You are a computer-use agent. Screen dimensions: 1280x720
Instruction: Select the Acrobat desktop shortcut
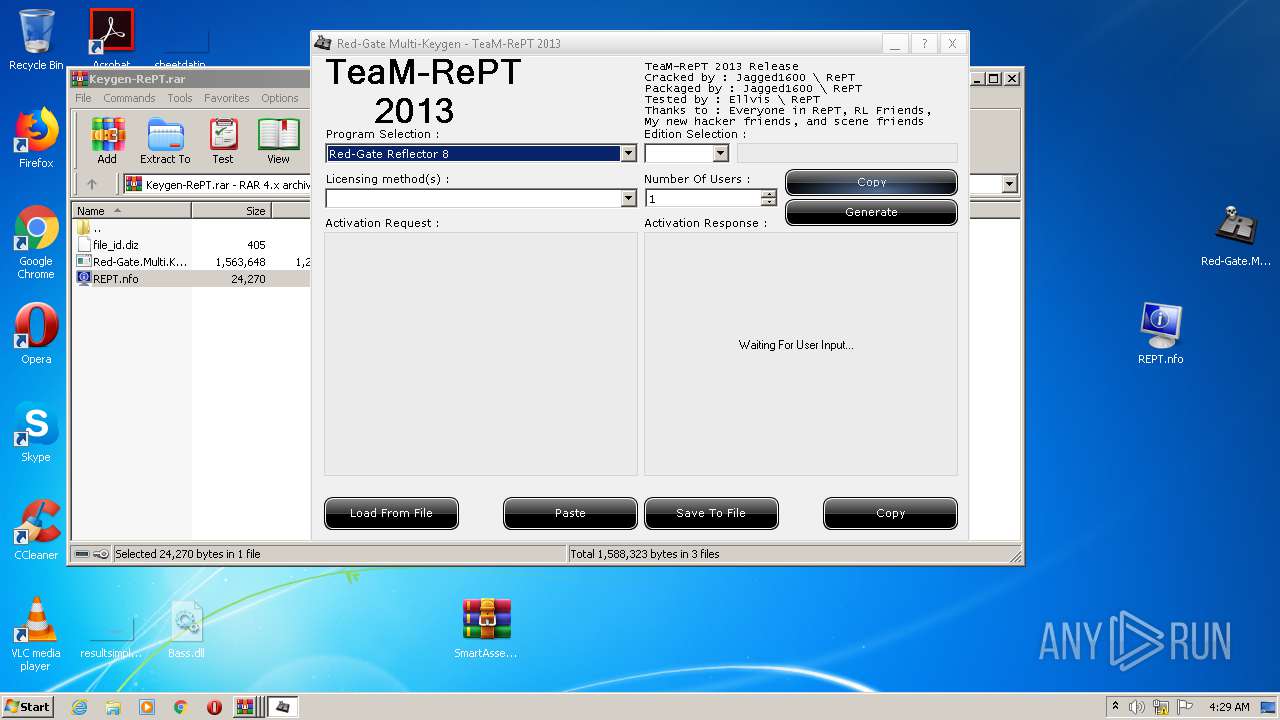click(112, 40)
